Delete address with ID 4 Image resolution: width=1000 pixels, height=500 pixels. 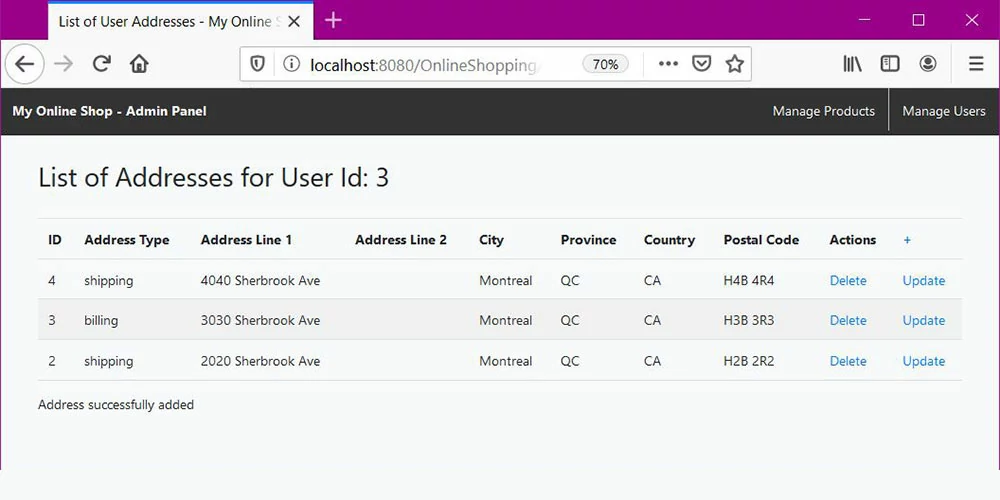pos(848,281)
